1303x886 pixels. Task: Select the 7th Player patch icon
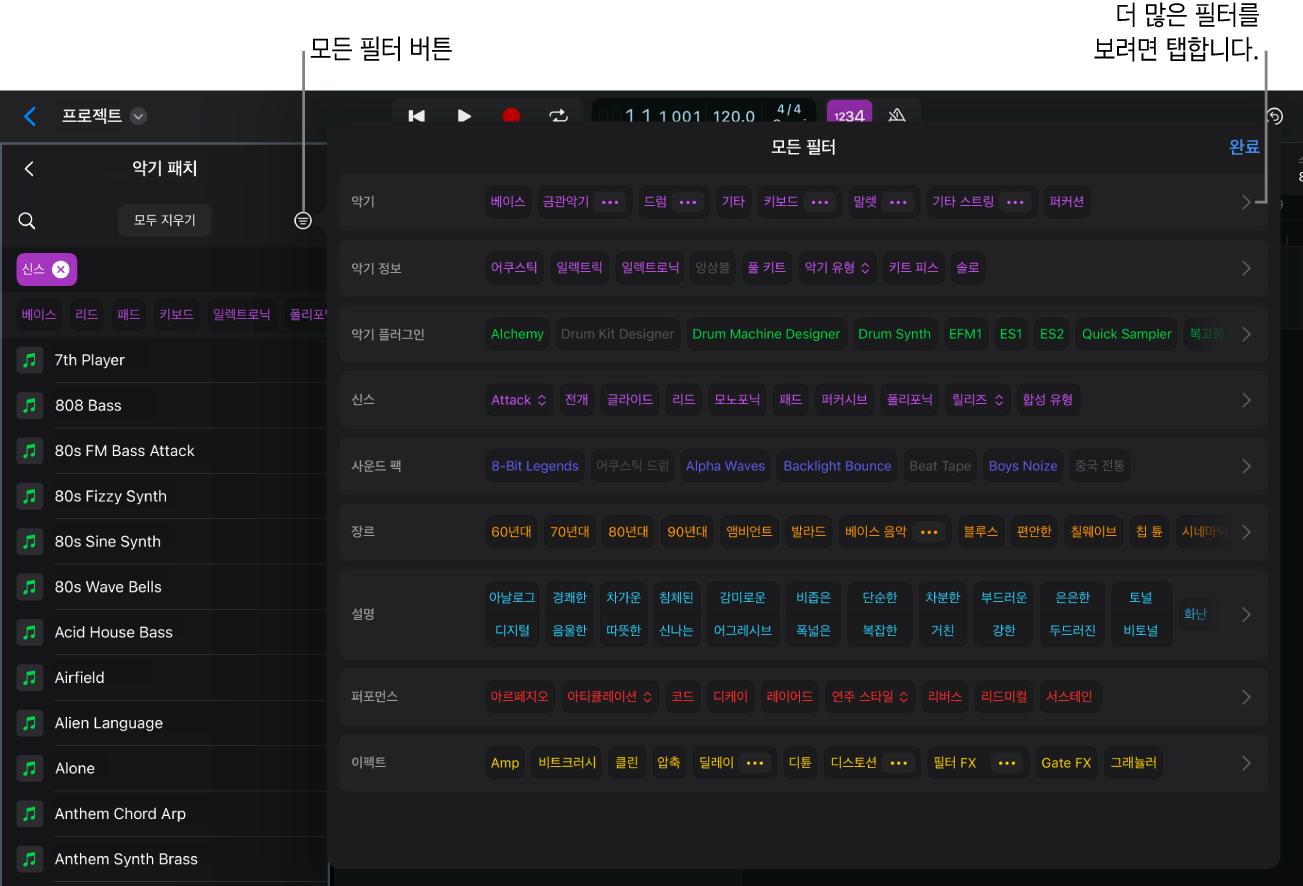coord(31,360)
